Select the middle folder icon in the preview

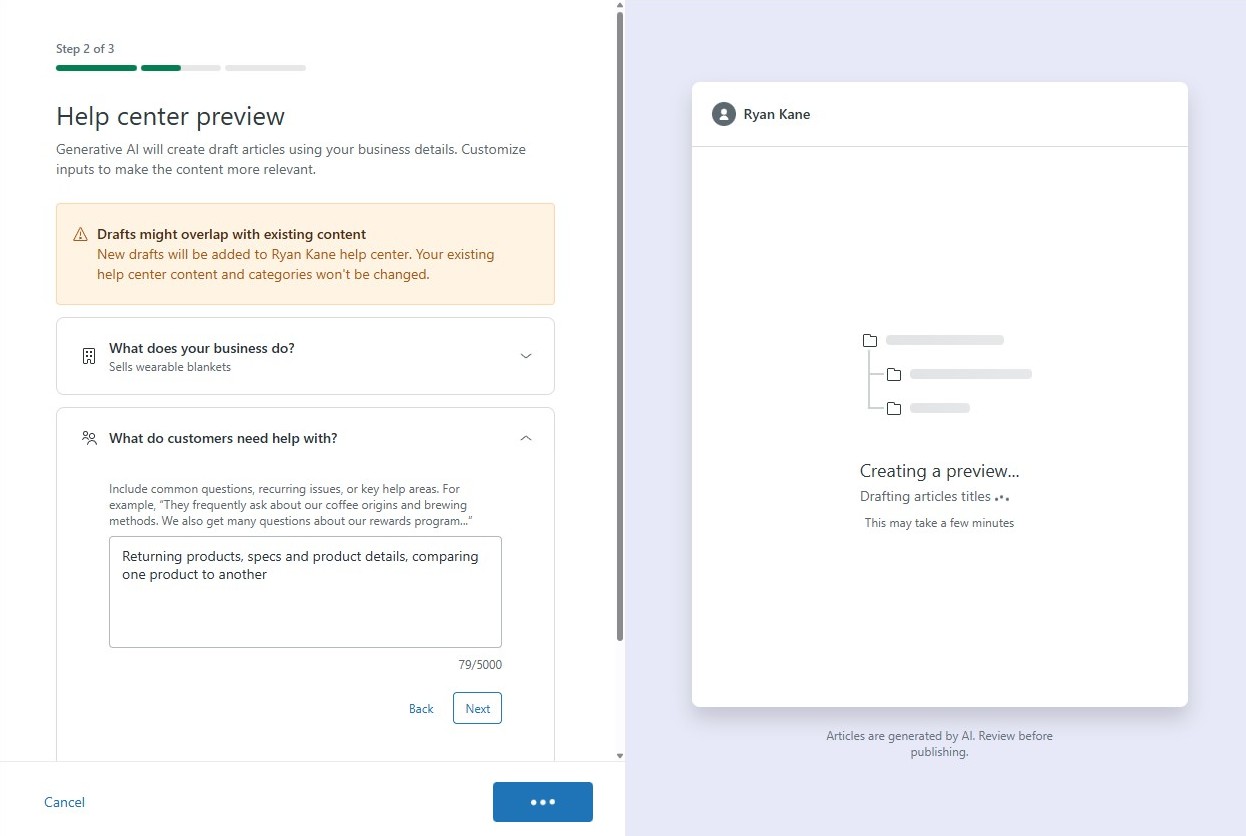click(x=893, y=374)
